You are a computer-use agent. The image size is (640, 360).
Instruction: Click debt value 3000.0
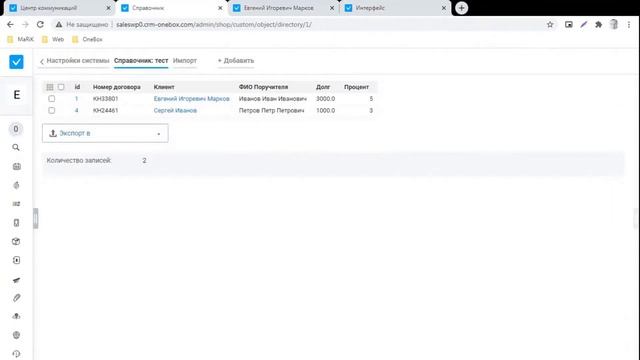[325, 99]
